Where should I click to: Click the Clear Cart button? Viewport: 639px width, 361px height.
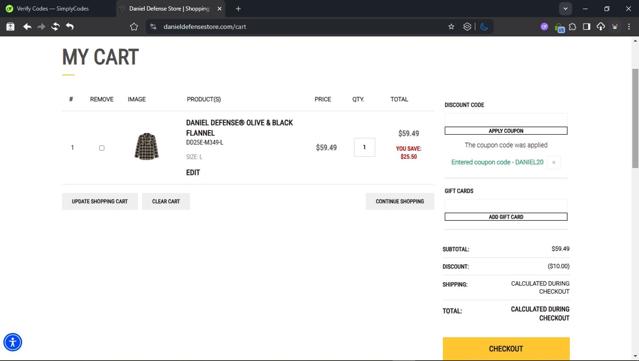(x=166, y=201)
